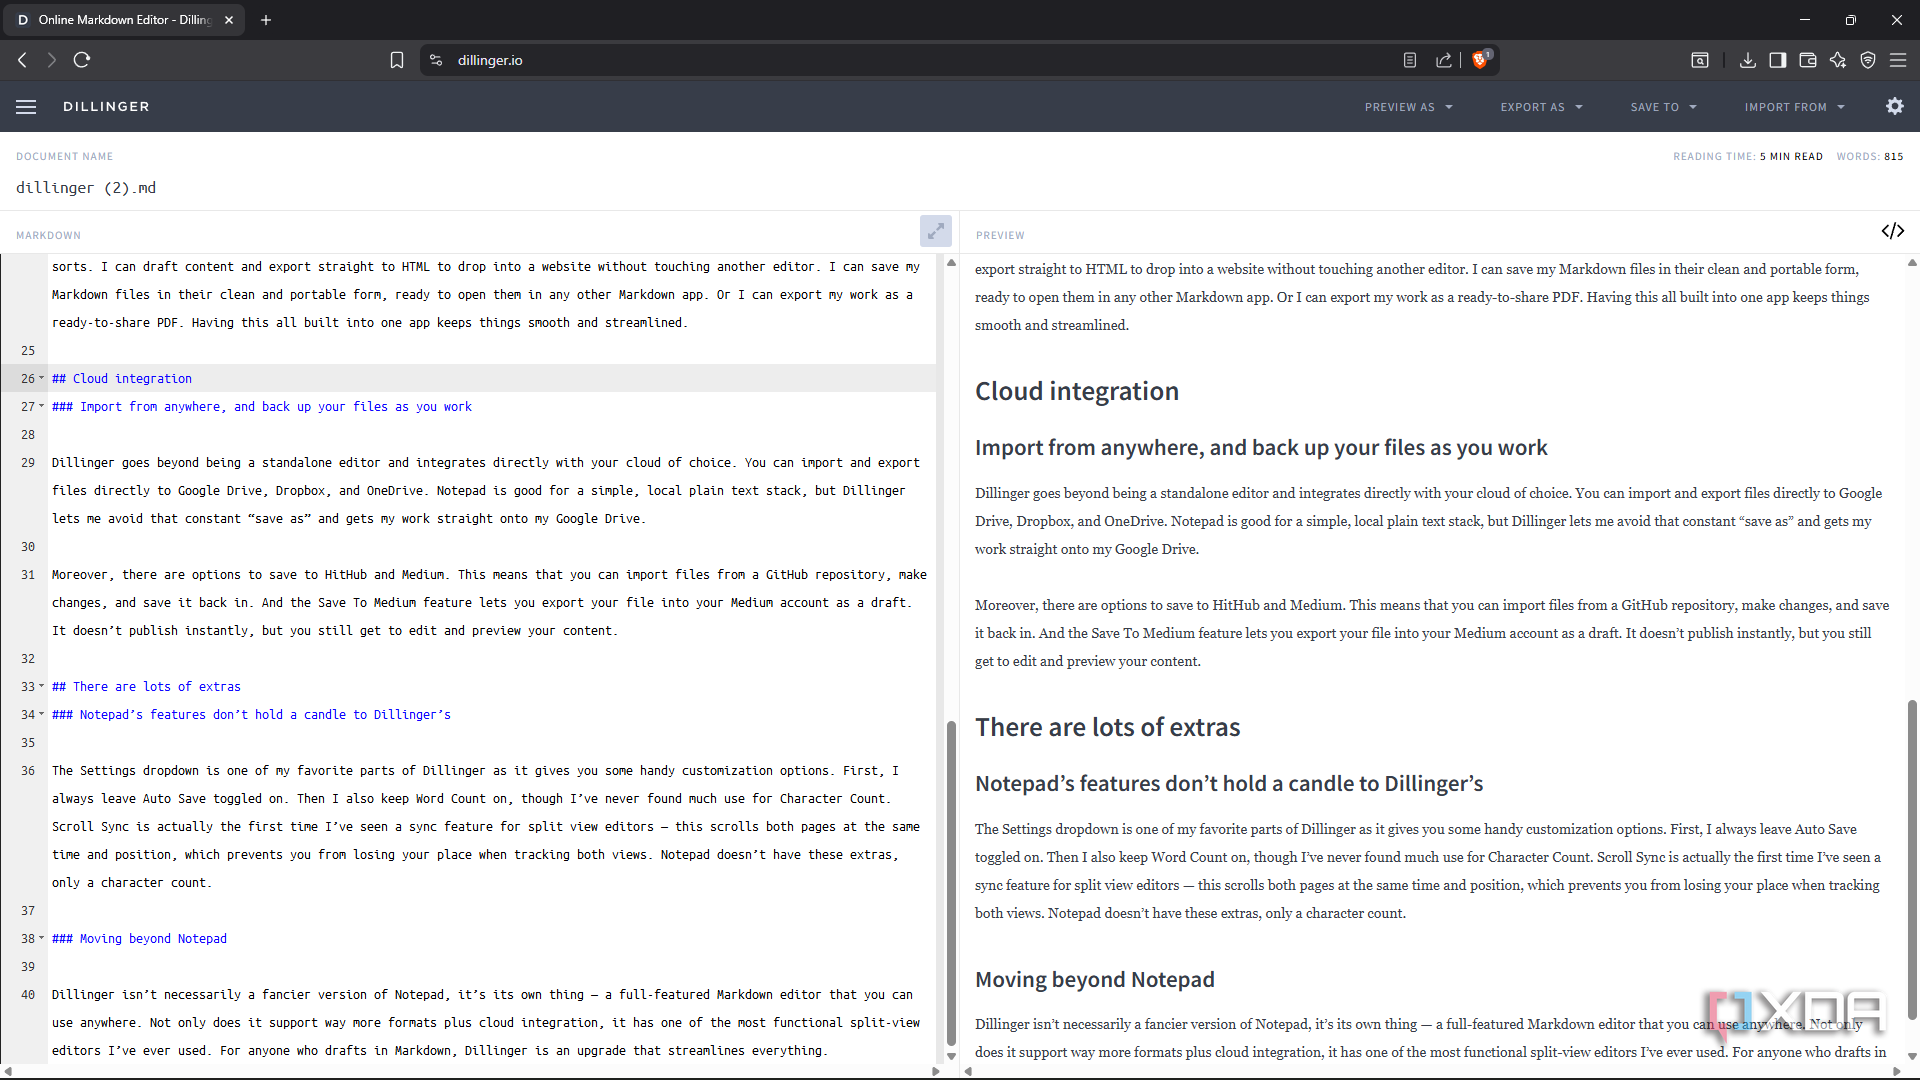This screenshot has width=1920, height=1080.
Task: Open a new browser tab
Action: (x=265, y=20)
